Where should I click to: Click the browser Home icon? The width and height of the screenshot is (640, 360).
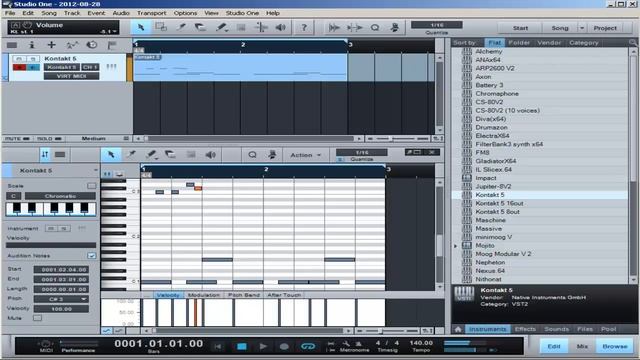[458, 329]
